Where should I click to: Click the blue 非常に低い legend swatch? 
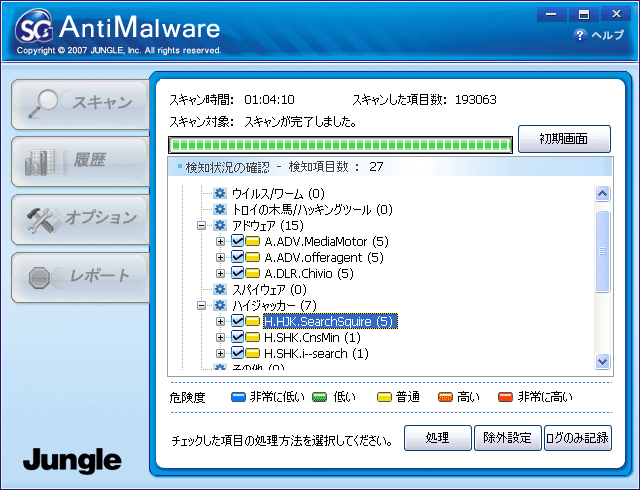pyautogui.click(x=238, y=396)
